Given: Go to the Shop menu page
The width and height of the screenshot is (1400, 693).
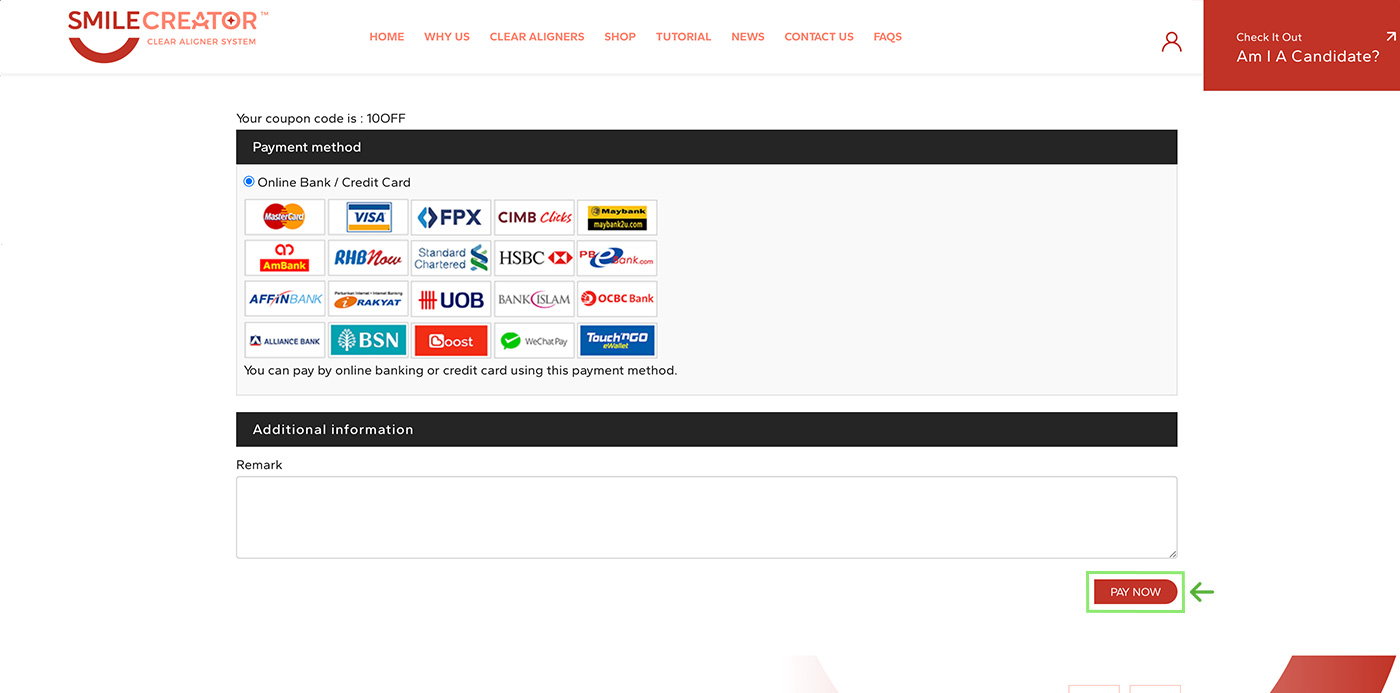Looking at the screenshot, I should (x=620, y=37).
